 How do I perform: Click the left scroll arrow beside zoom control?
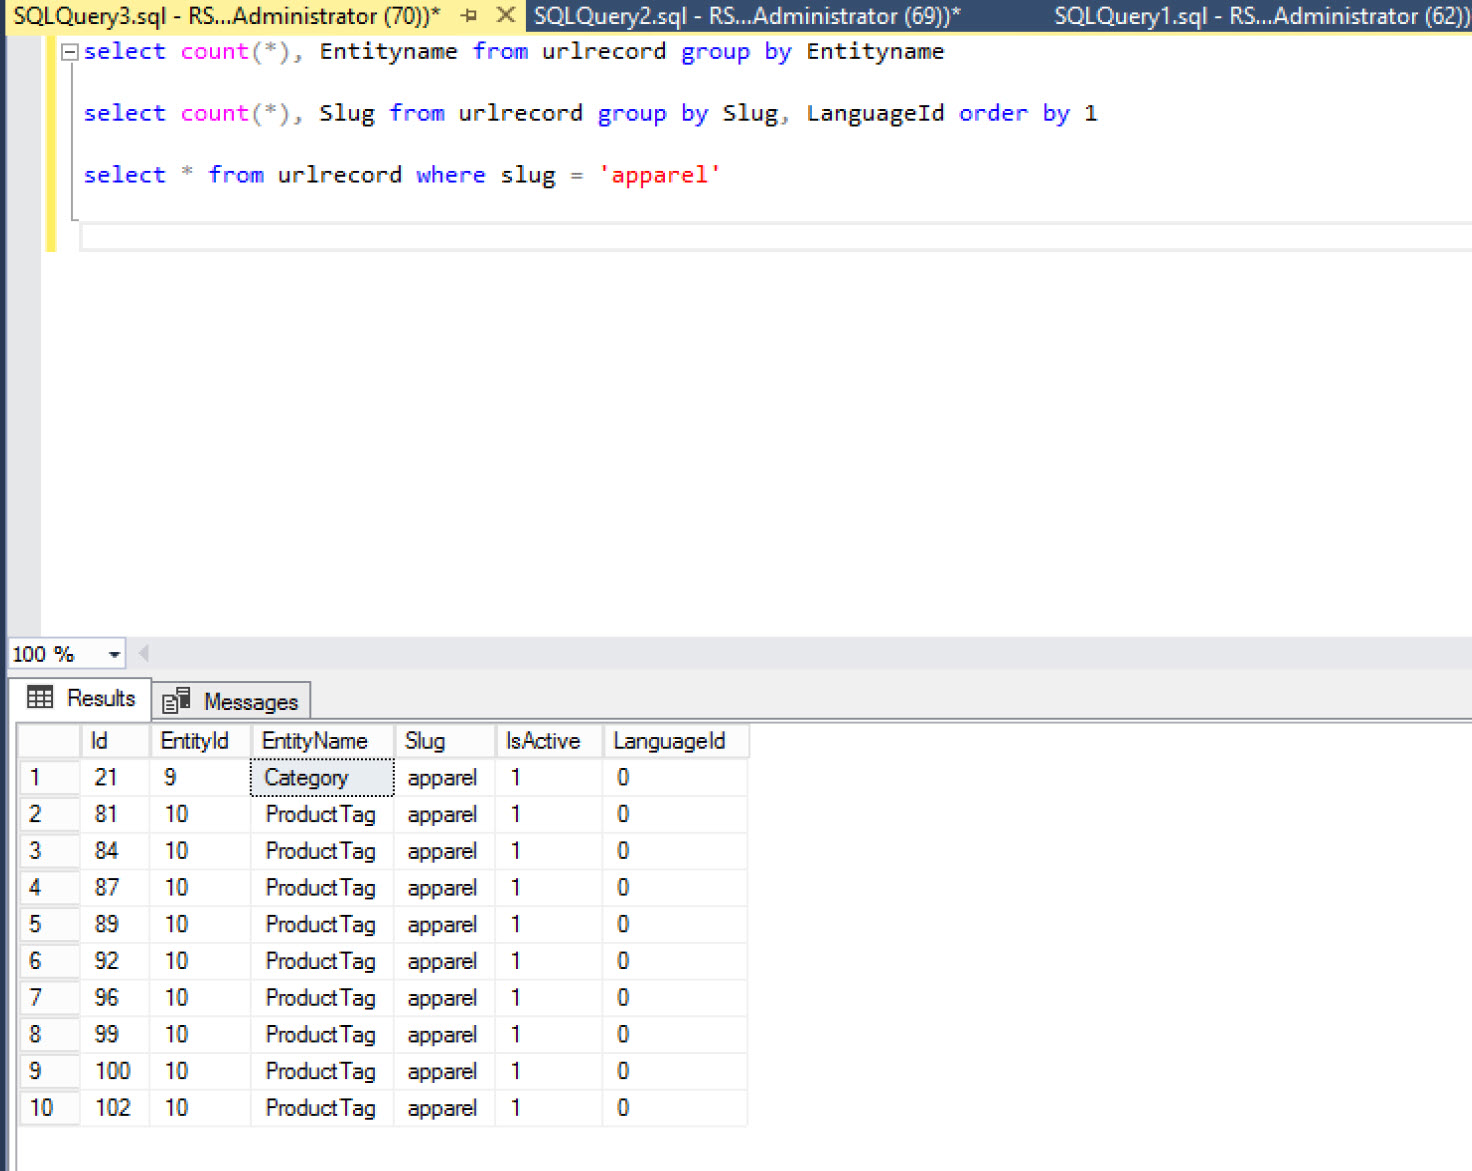143,653
